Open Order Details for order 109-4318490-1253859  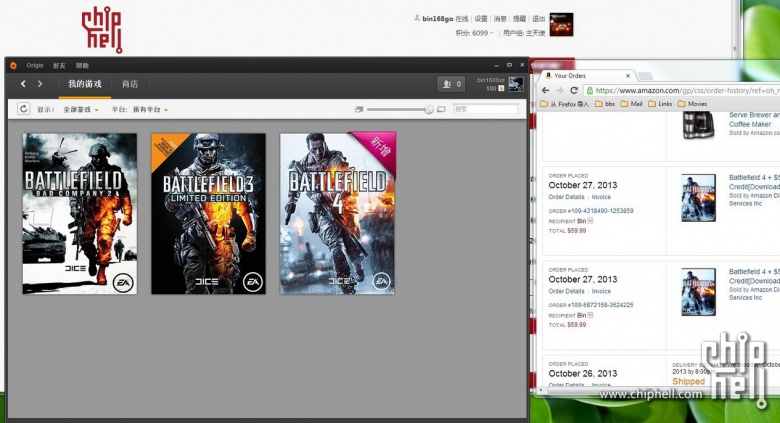[566, 197]
